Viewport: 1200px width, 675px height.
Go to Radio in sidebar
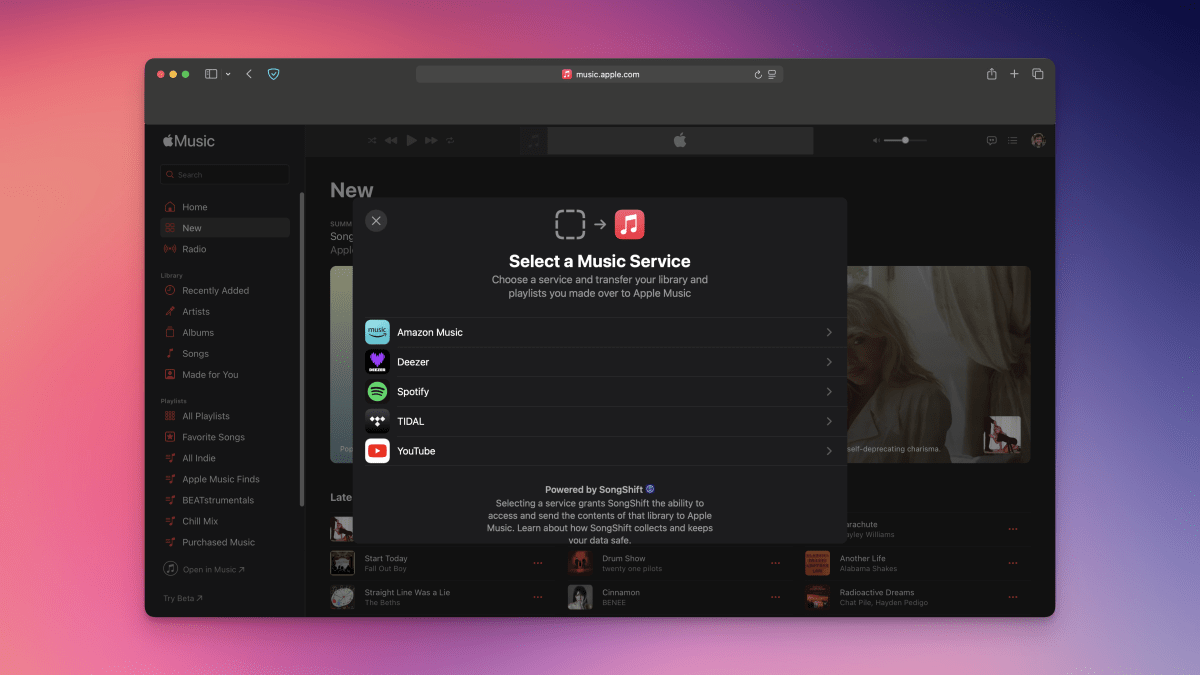coord(194,249)
